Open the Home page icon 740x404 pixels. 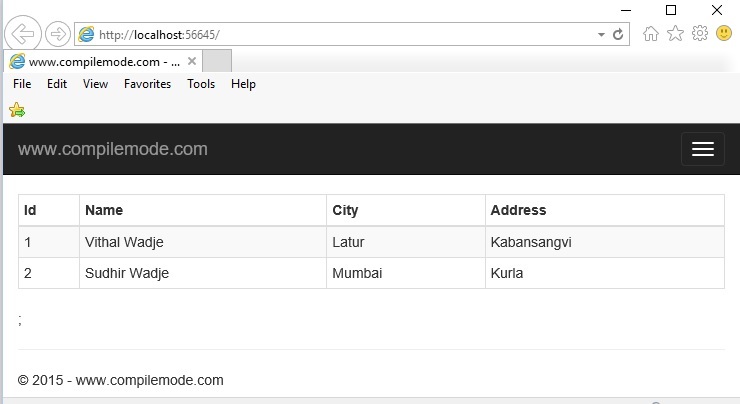pyautogui.click(x=651, y=33)
